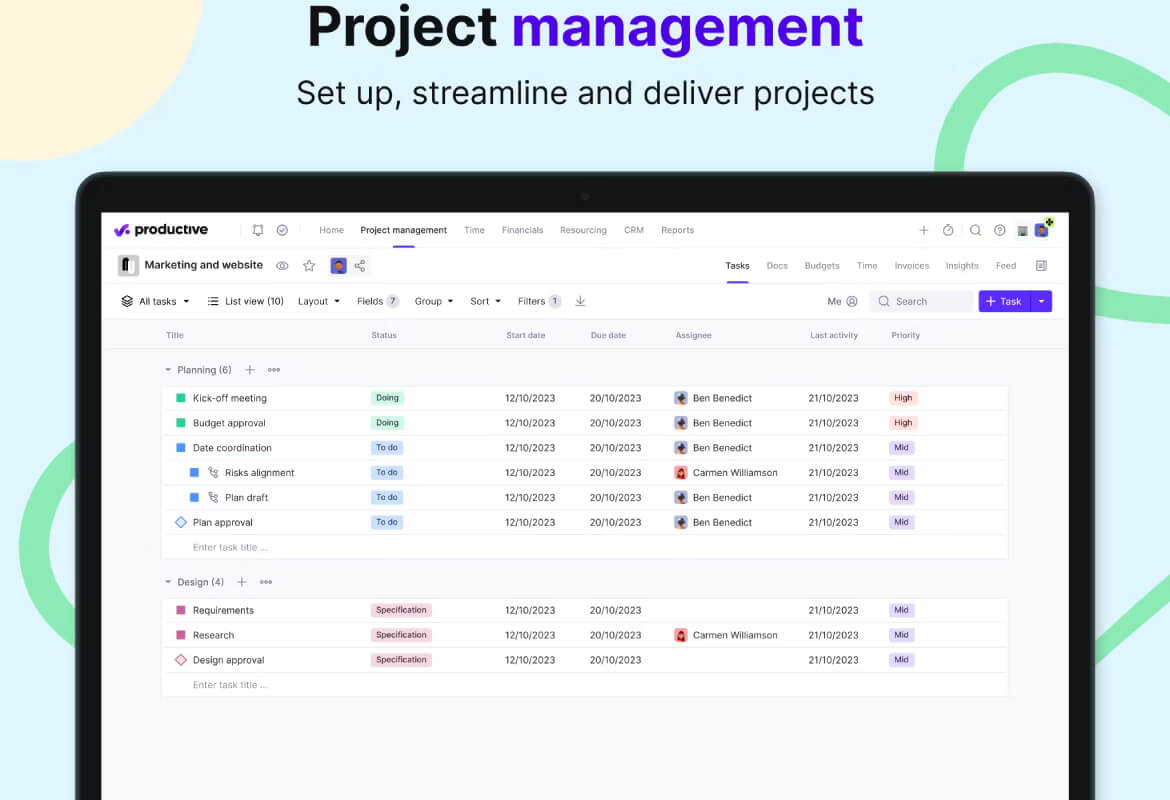Open the Task button dropdown arrow
Screen dimensions: 1170x800
click(x=1042, y=301)
